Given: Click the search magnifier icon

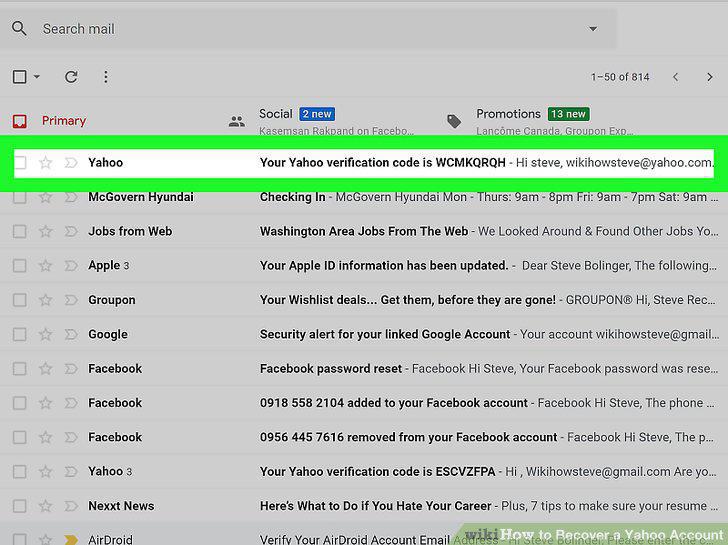Looking at the screenshot, I should pos(19,29).
